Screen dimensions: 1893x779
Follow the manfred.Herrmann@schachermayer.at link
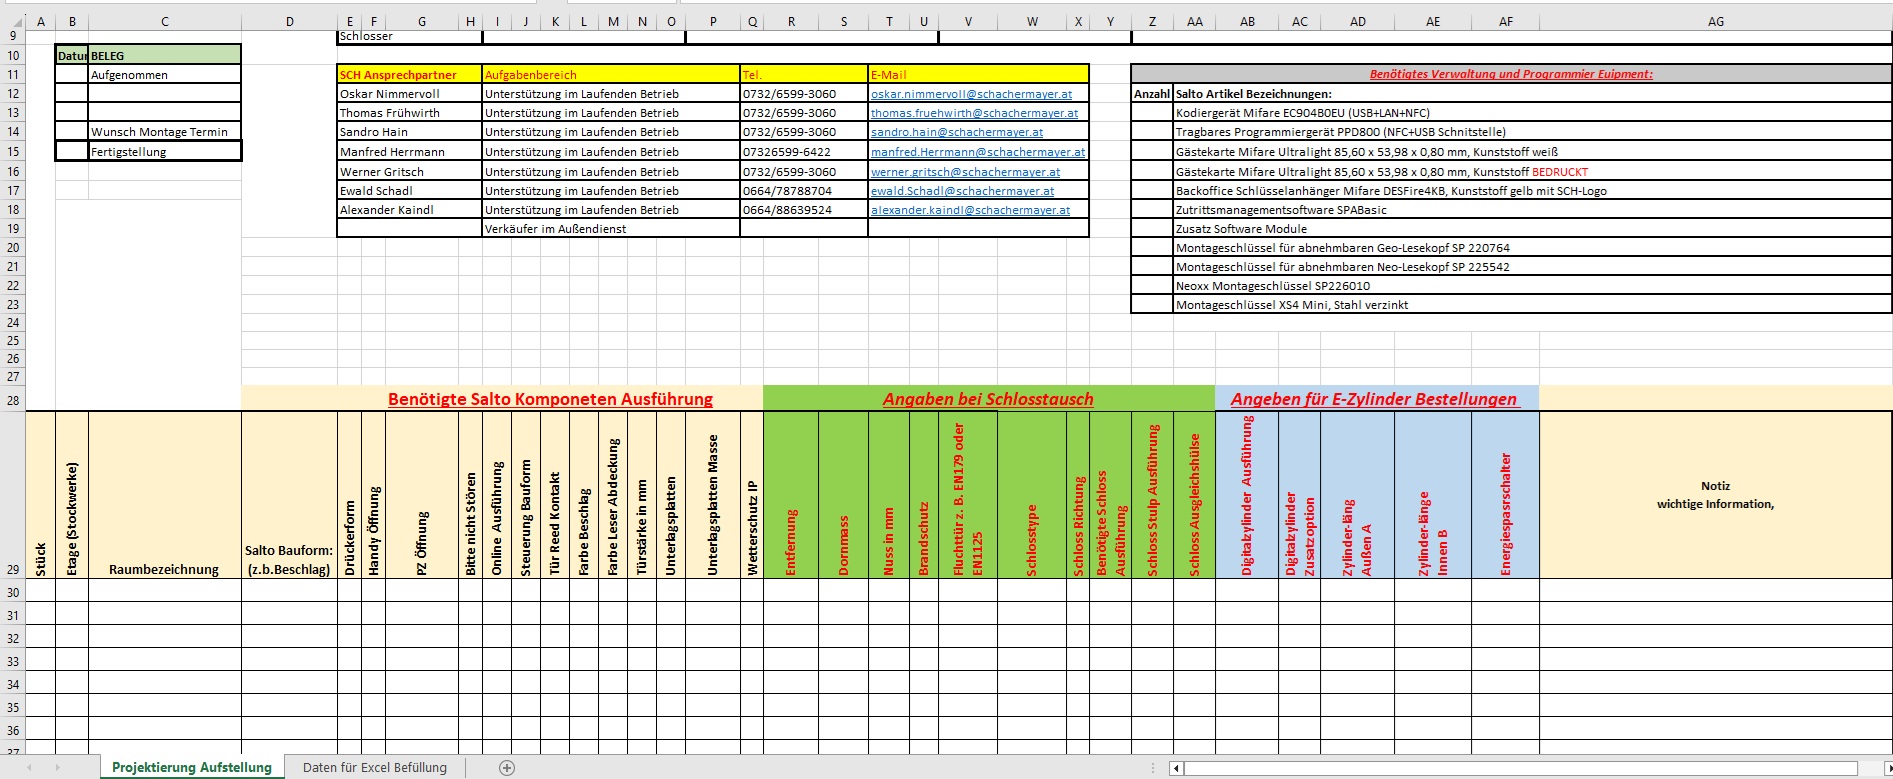[x=978, y=152]
